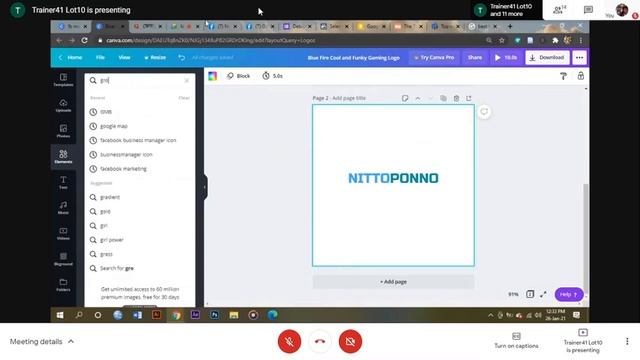Open the 5.0s page timing setting

272,76
